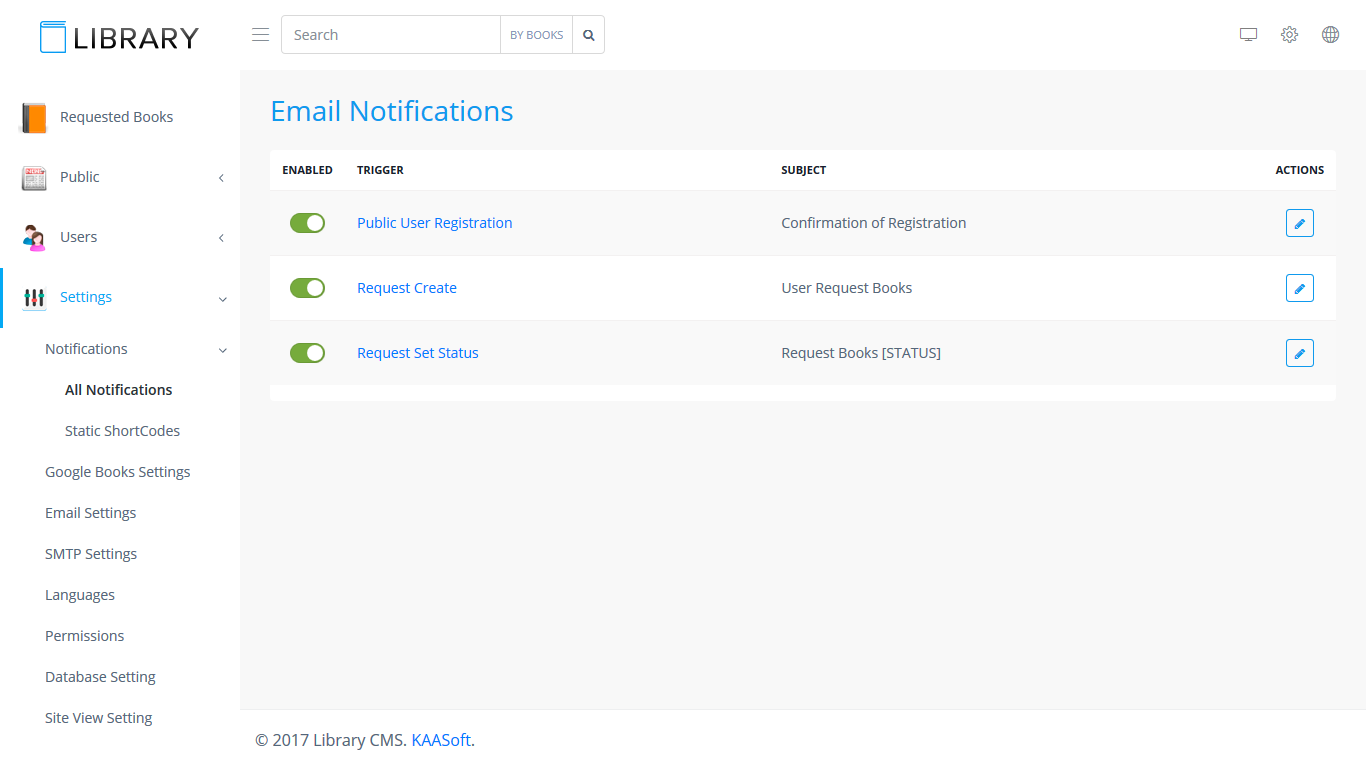Switch off Request Set Status toggle
Viewport: 1366px width, 768px height.
[x=307, y=353]
